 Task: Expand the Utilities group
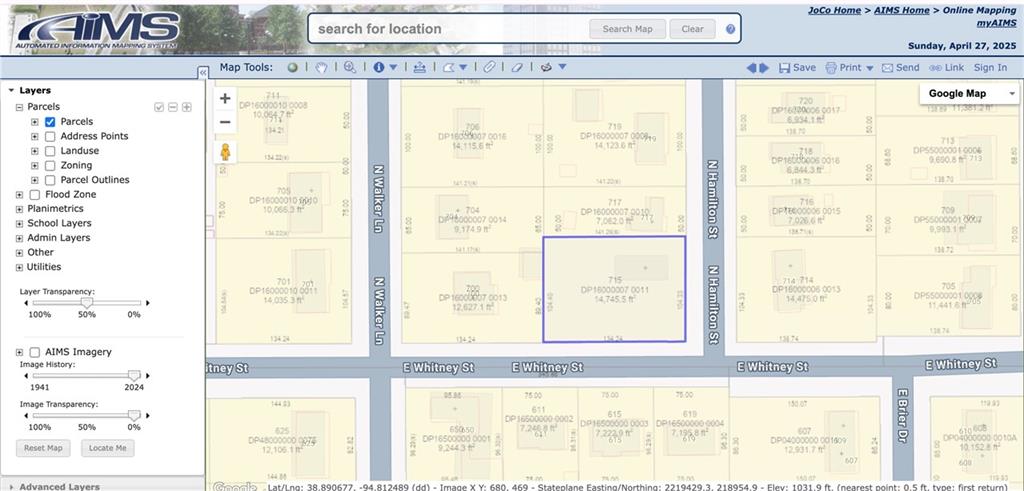tap(19, 267)
